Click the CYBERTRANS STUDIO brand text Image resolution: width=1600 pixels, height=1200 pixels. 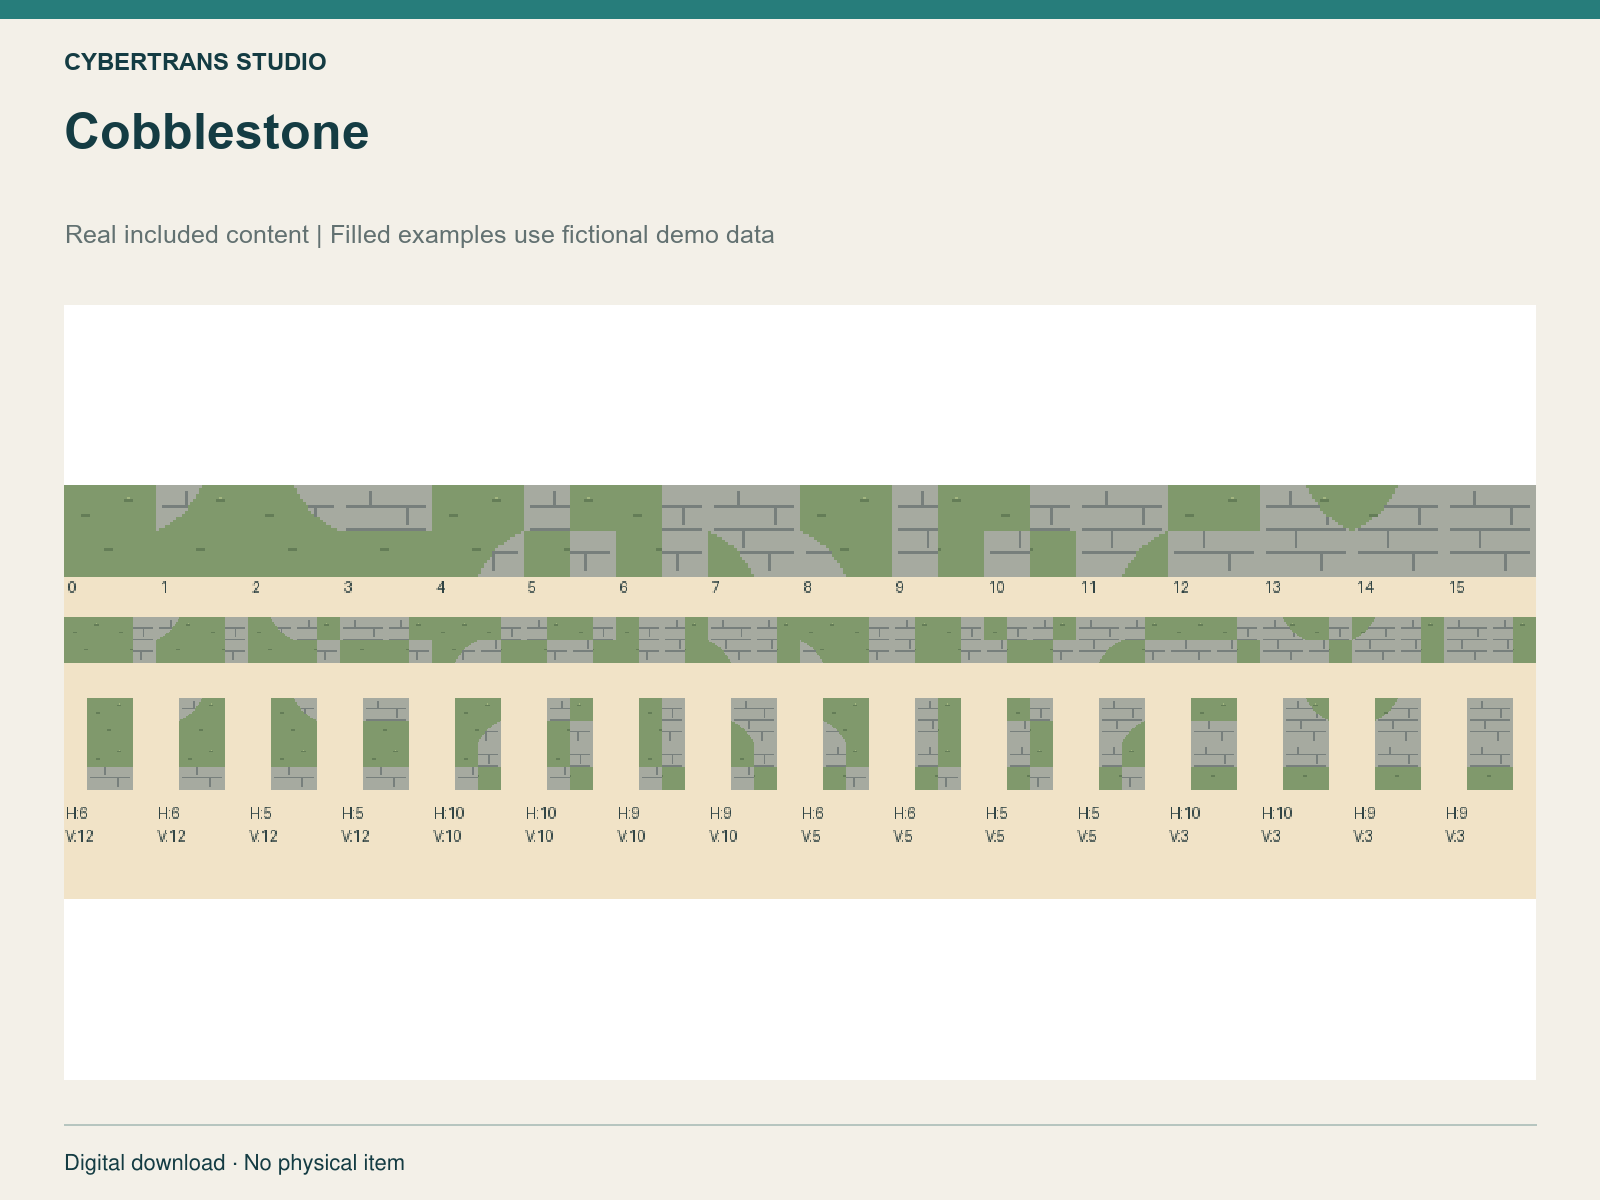[195, 62]
